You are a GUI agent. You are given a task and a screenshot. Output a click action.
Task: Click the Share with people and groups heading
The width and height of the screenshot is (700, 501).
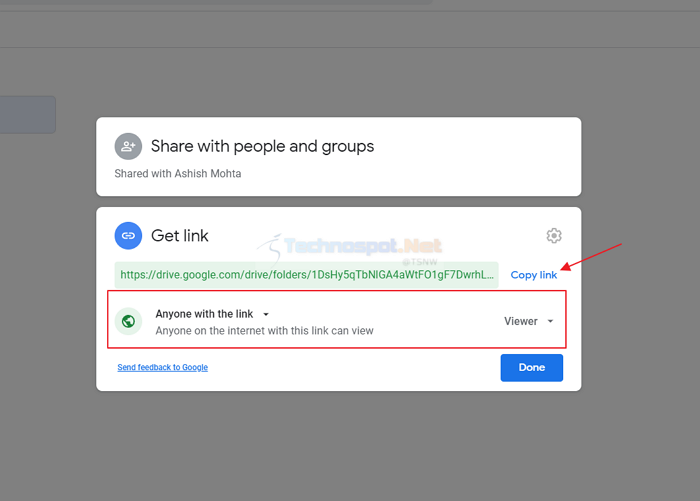262,146
